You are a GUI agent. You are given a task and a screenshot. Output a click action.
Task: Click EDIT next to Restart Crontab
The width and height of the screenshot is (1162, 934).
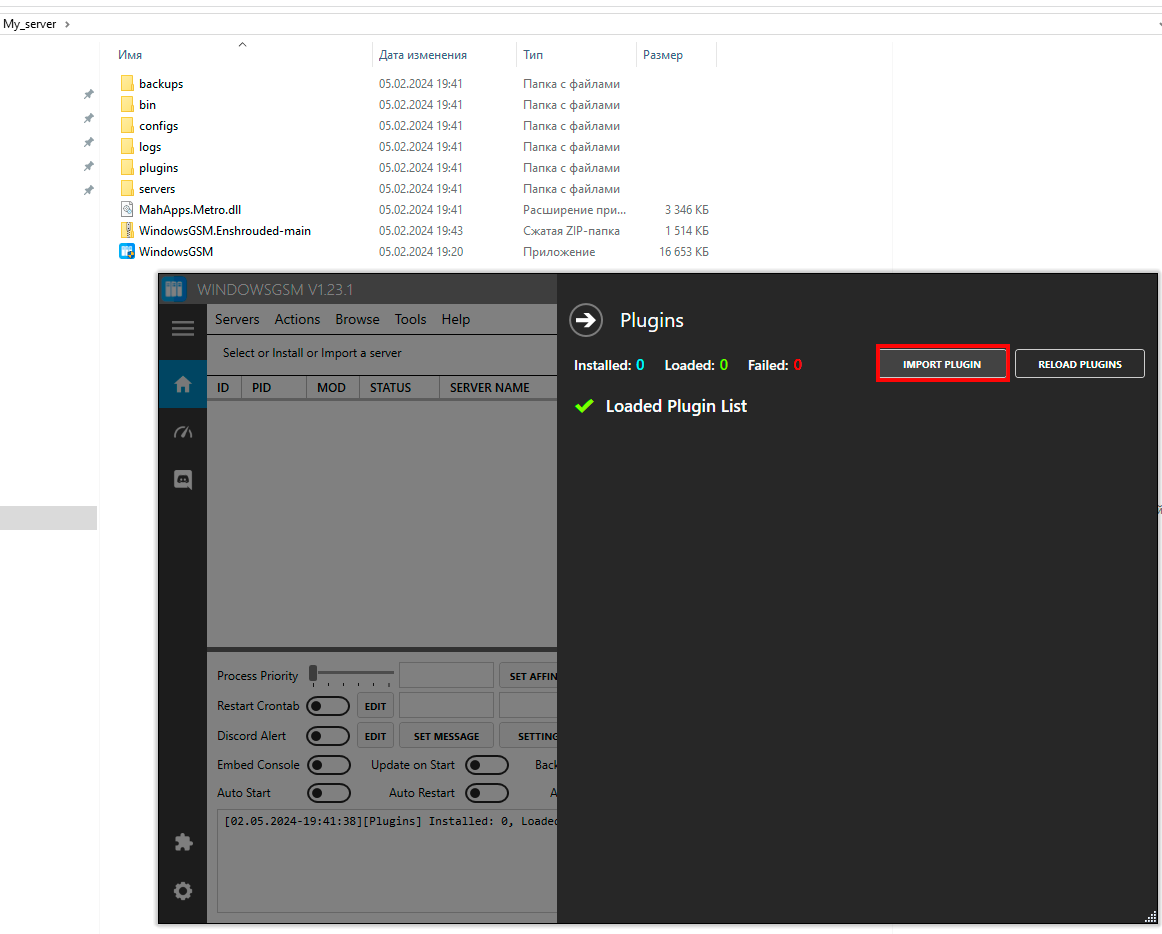pos(375,706)
